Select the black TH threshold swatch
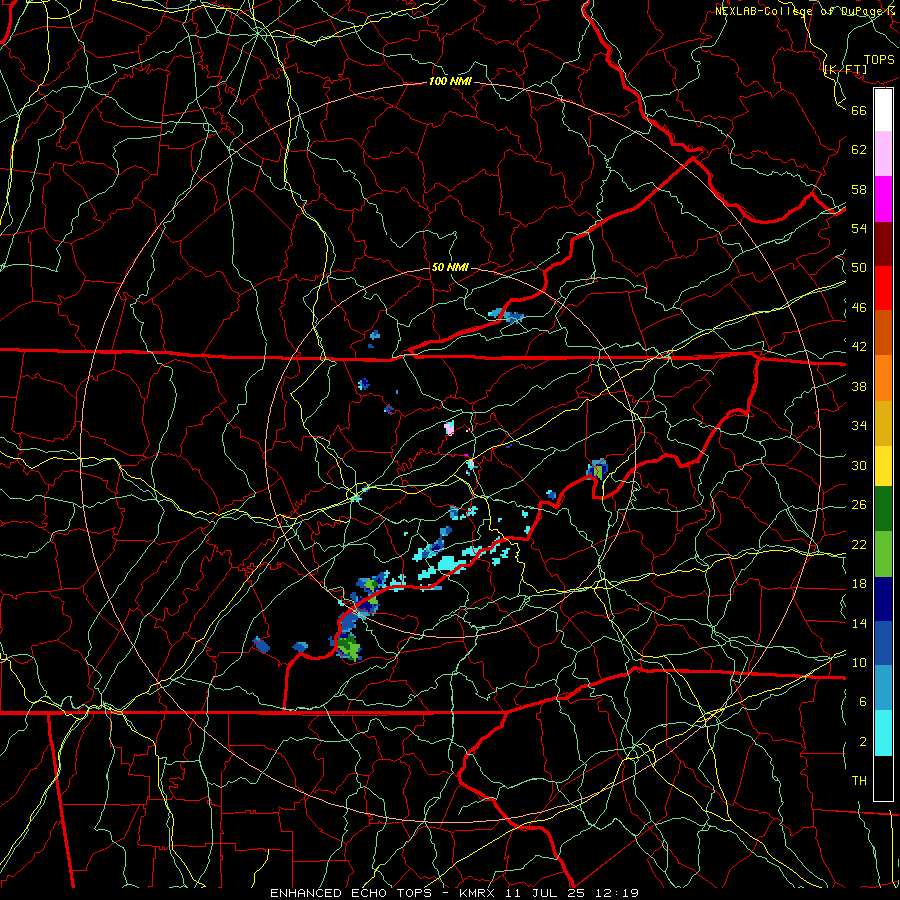 tap(883, 778)
